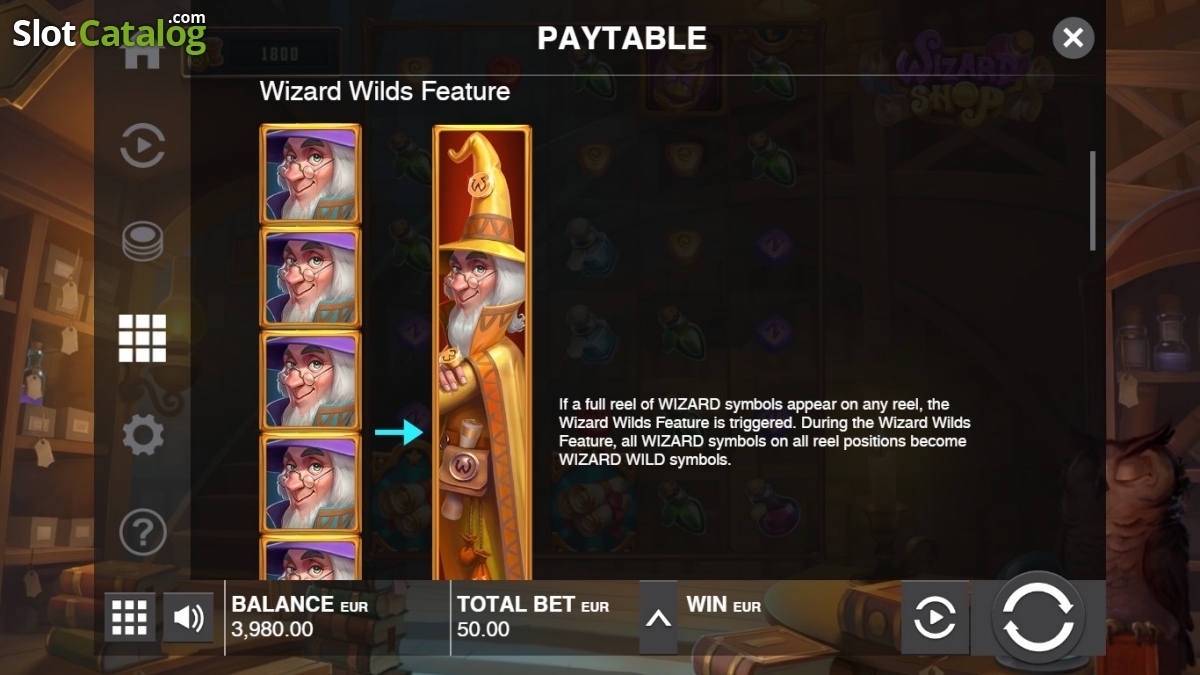Screen dimensions: 1200x675
Task: Click the golden Wizard Wild symbol
Action: click(482, 352)
